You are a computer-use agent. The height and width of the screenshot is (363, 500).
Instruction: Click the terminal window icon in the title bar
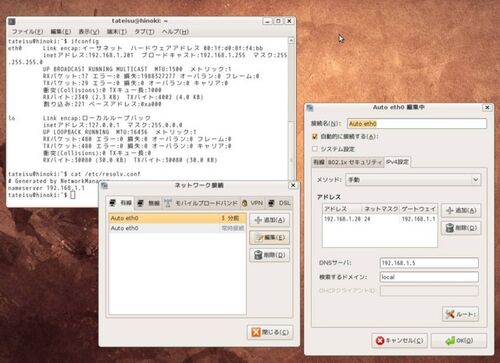tap(12, 21)
